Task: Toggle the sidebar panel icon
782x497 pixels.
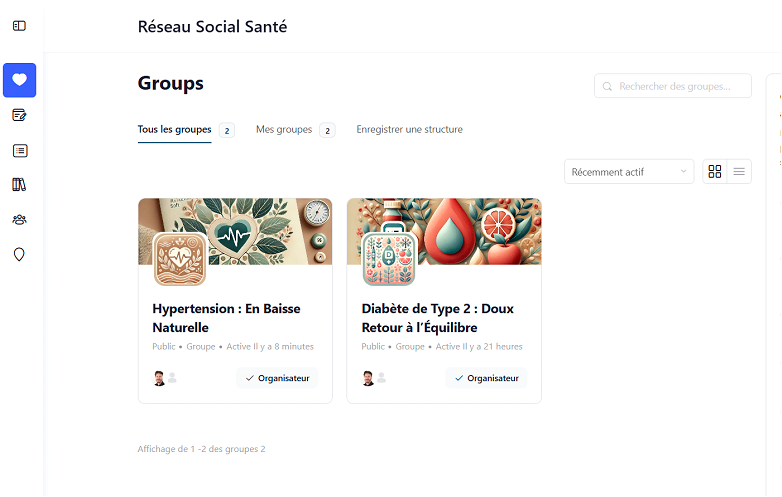Action: [19, 26]
